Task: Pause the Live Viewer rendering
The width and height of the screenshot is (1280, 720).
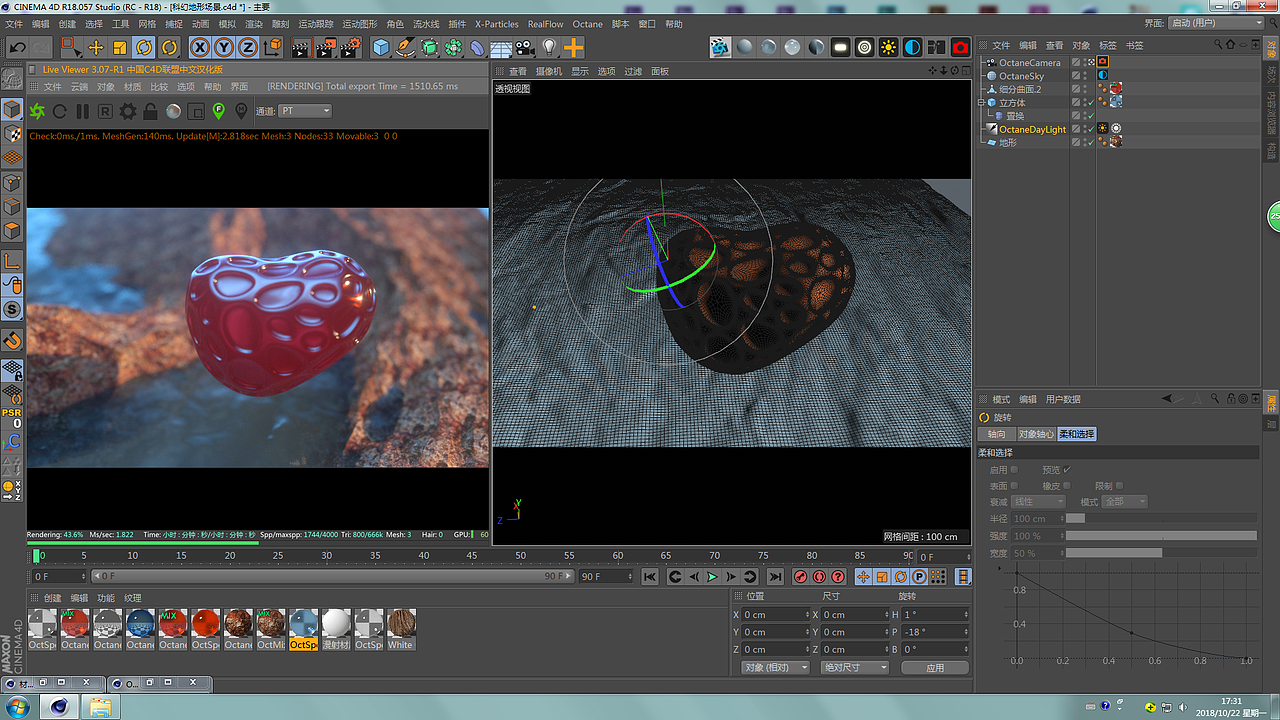Action: click(83, 111)
